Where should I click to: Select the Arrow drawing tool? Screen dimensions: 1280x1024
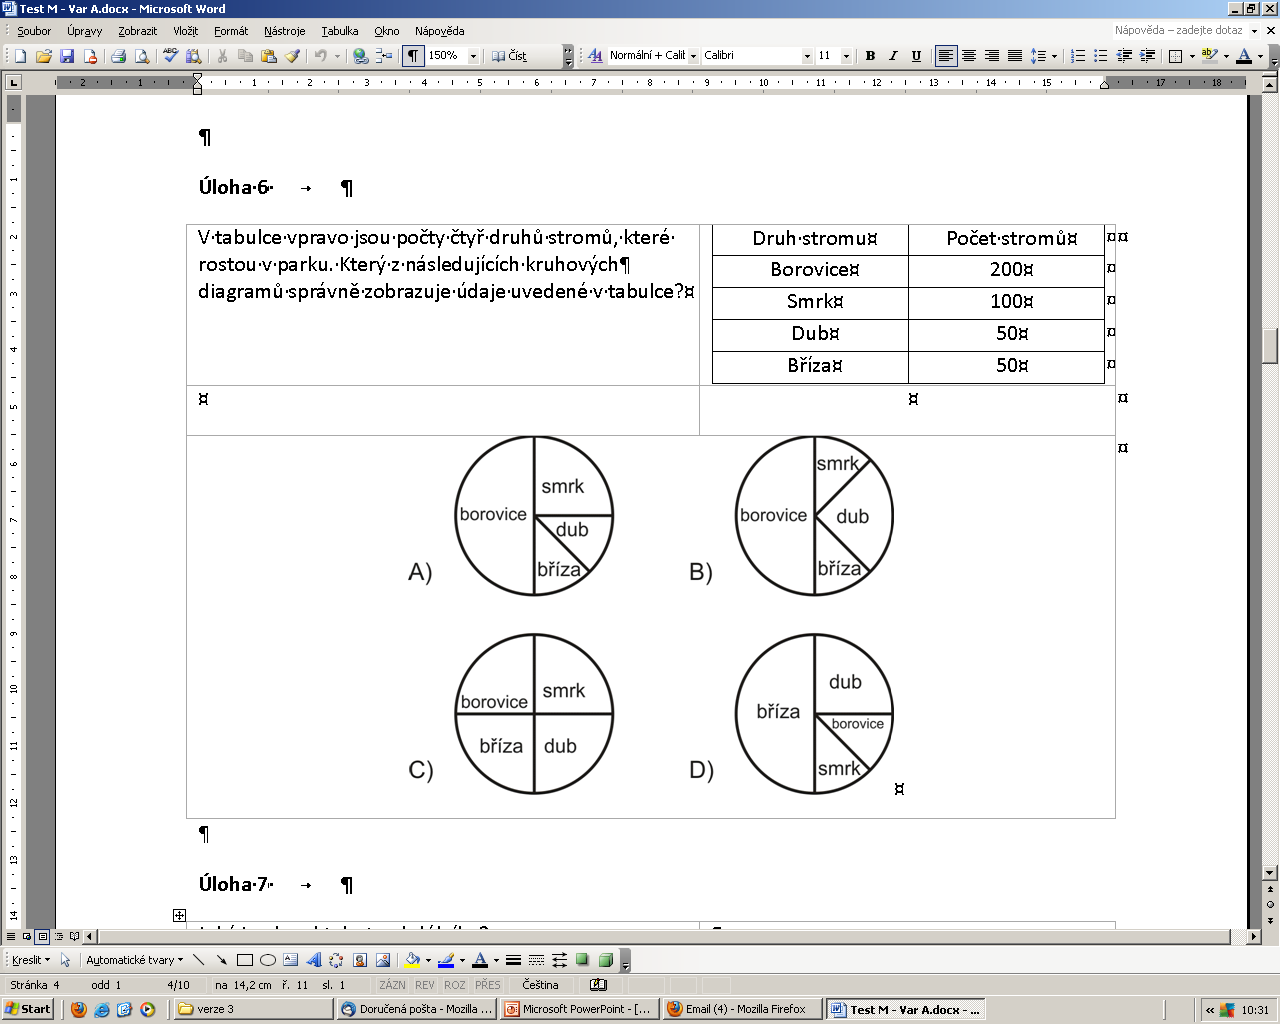pyautogui.click(x=221, y=960)
